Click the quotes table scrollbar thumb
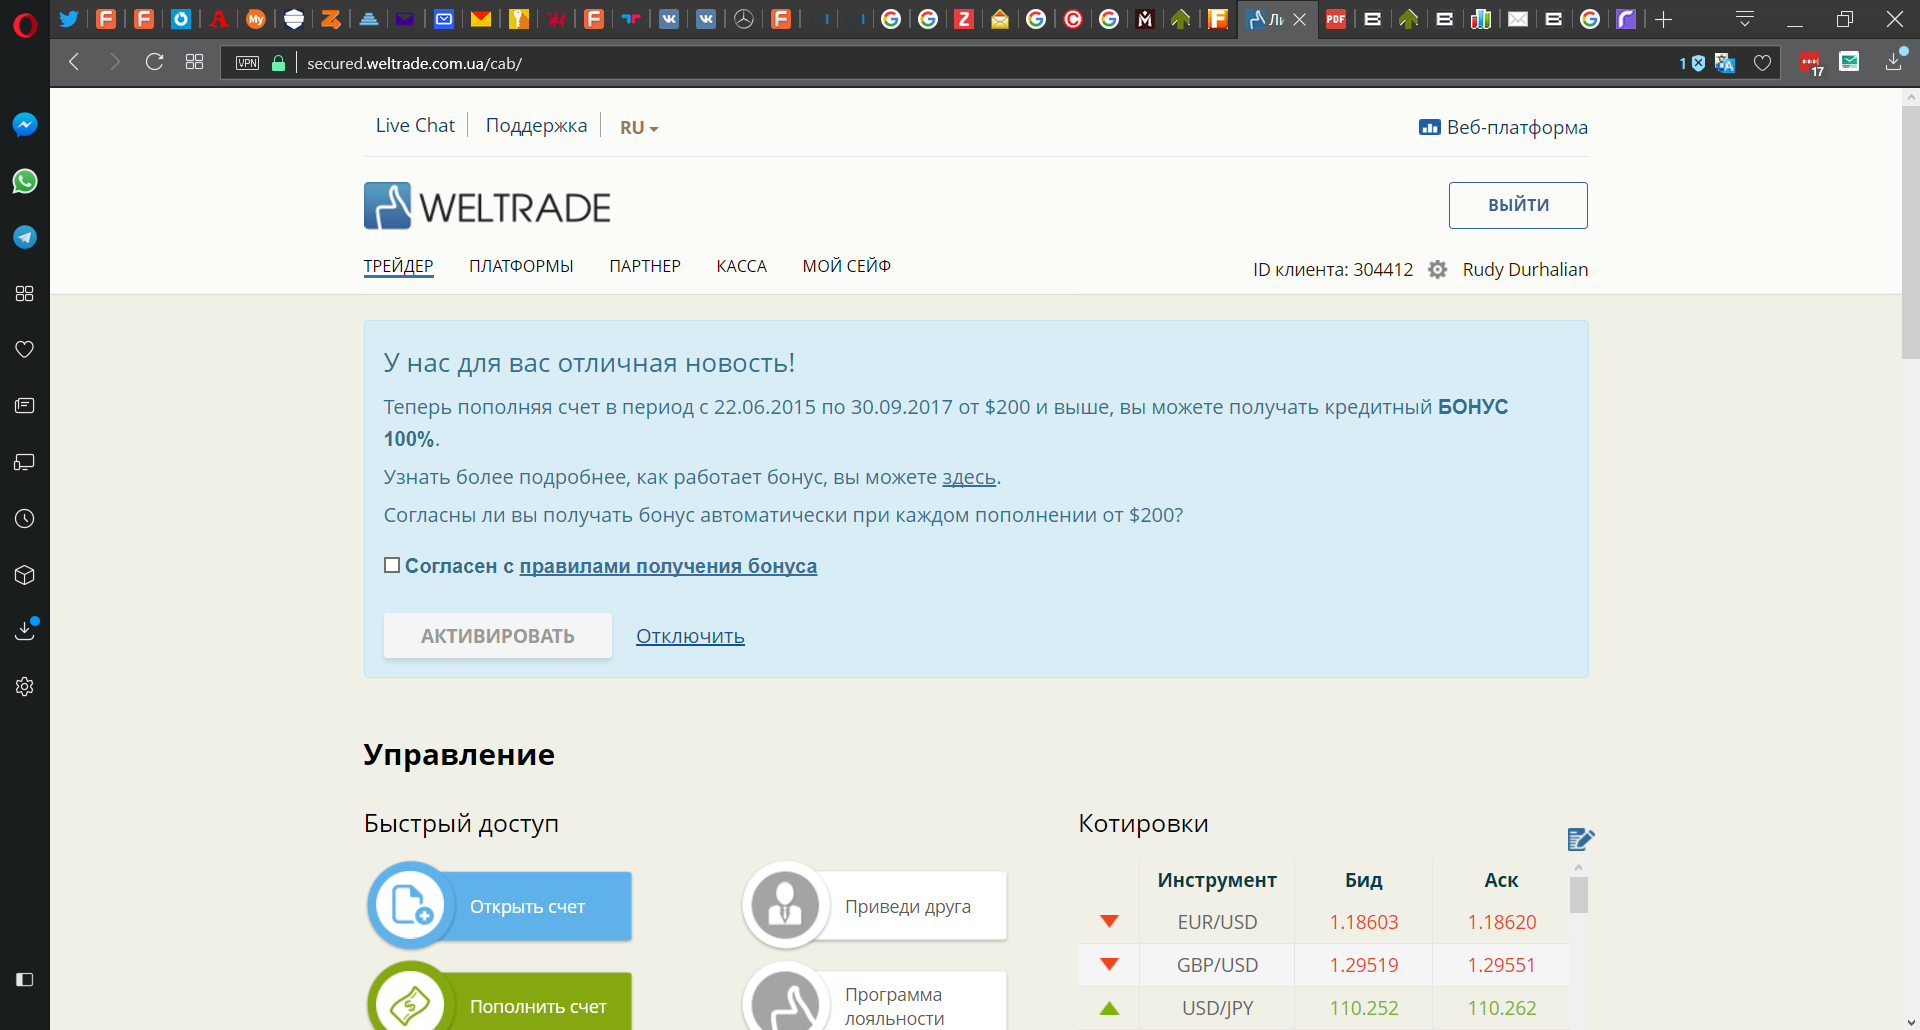This screenshot has height=1030, width=1920. pos(1578,895)
